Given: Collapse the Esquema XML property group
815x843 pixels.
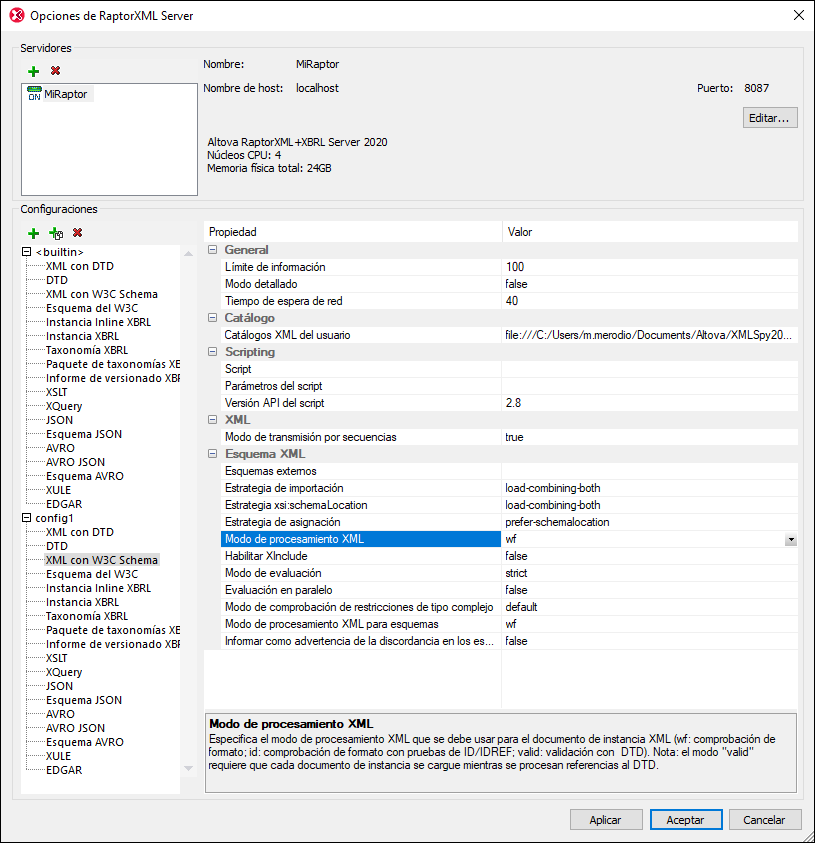Looking at the screenshot, I should [211, 453].
